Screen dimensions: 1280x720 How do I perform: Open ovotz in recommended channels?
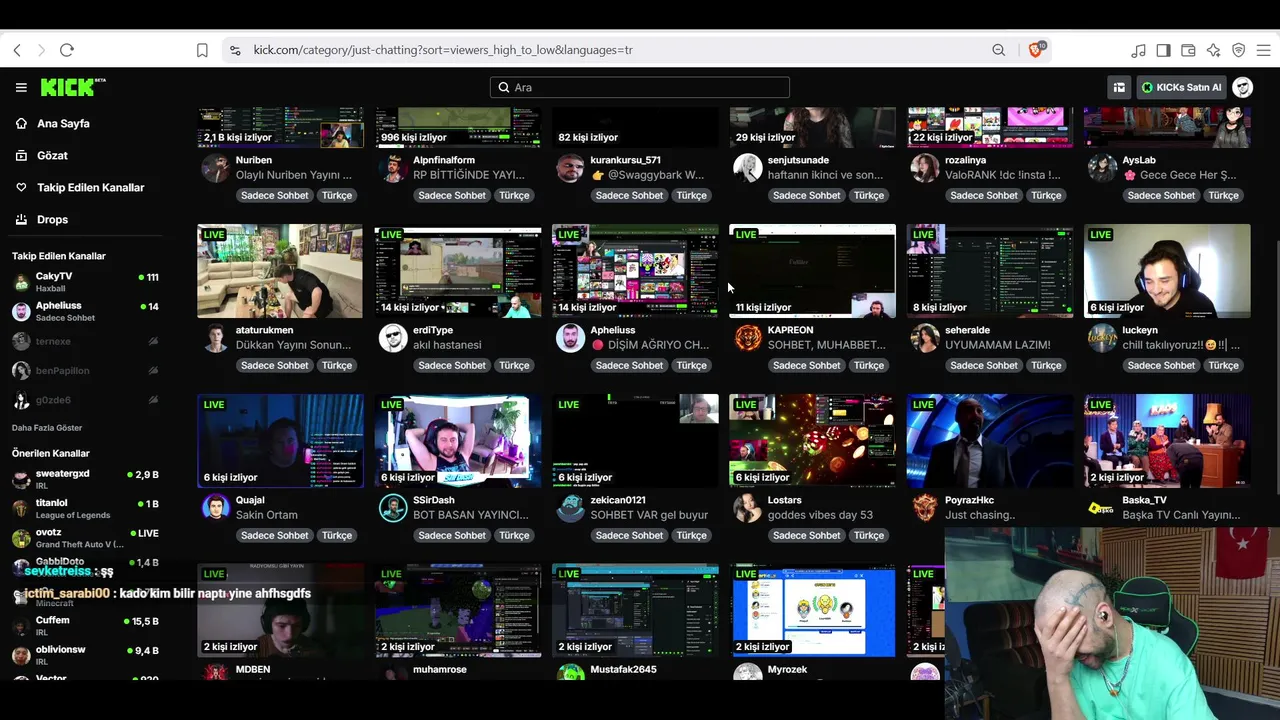click(85, 538)
